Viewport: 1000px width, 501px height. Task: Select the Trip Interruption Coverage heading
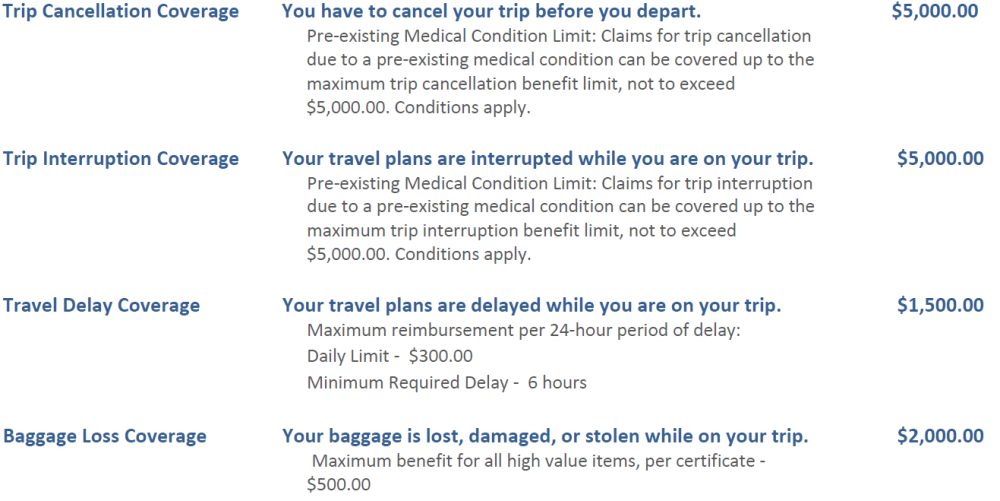pos(121,159)
